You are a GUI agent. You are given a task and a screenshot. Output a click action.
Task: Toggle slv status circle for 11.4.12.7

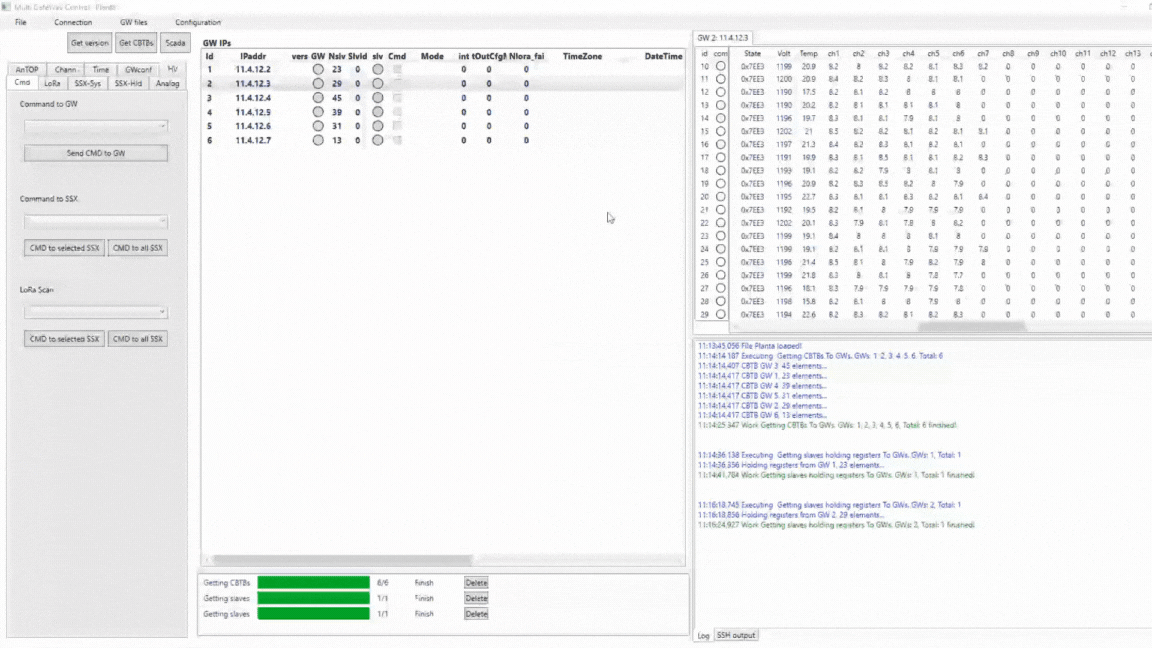click(378, 140)
